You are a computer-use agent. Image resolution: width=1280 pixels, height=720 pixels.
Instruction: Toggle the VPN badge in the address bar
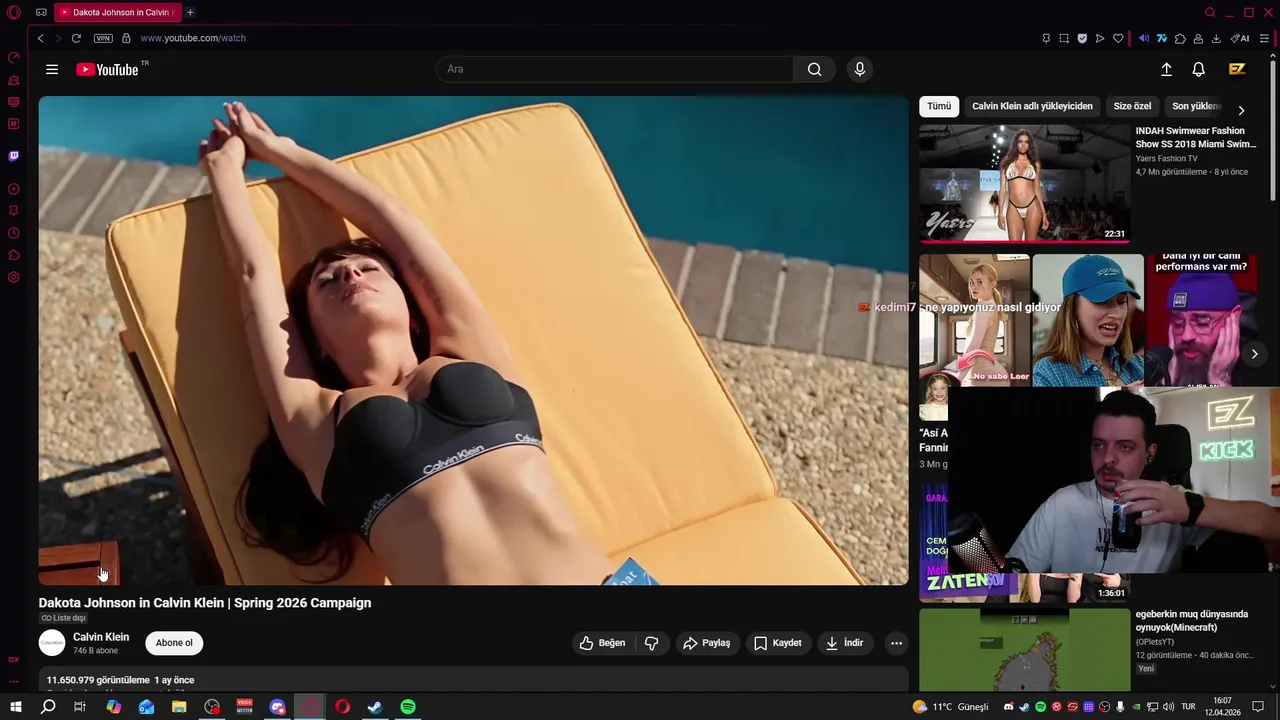[x=103, y=38]
